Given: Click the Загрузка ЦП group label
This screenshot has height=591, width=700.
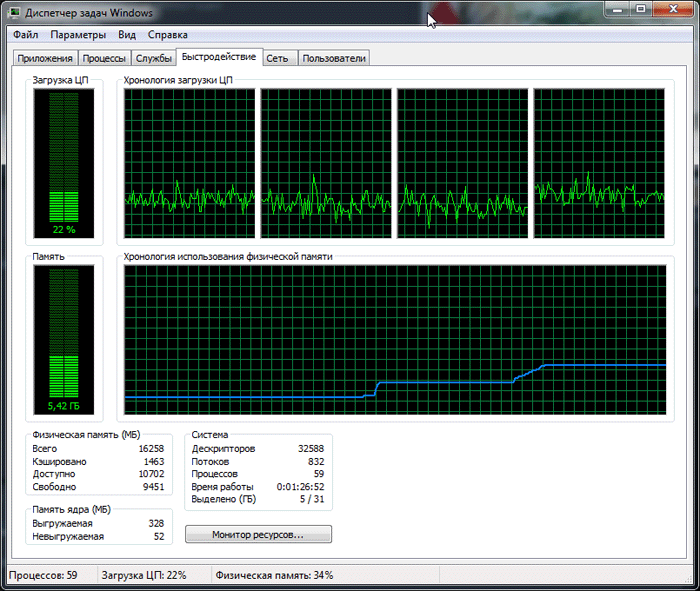Looking at the screenshot, I should [x=60, y=80].
